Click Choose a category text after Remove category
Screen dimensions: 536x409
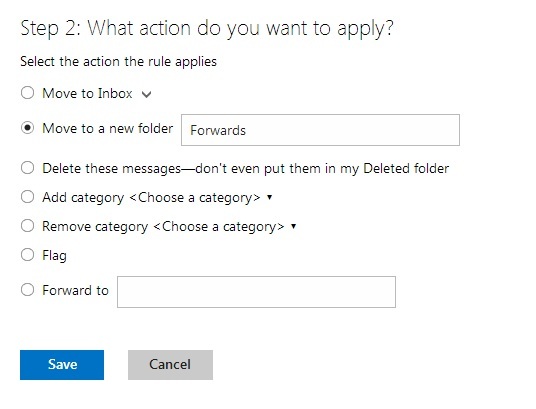219,227
